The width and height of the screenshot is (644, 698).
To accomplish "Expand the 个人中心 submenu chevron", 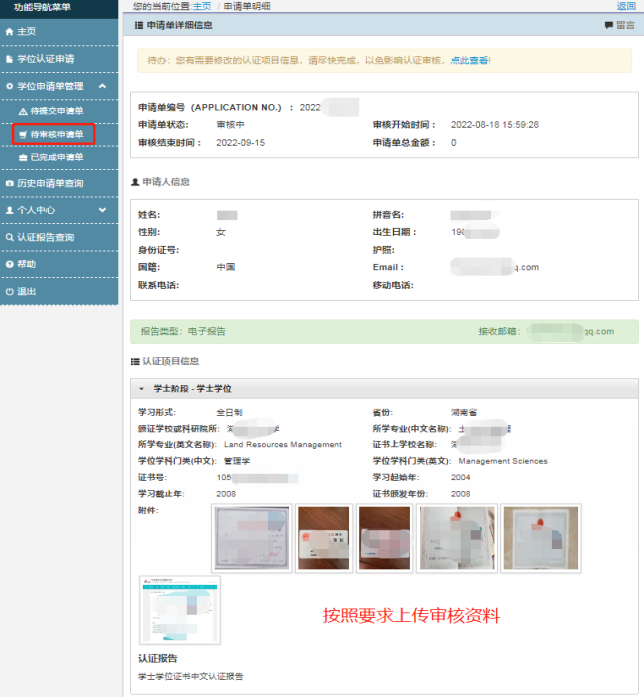I will point(102,210).
